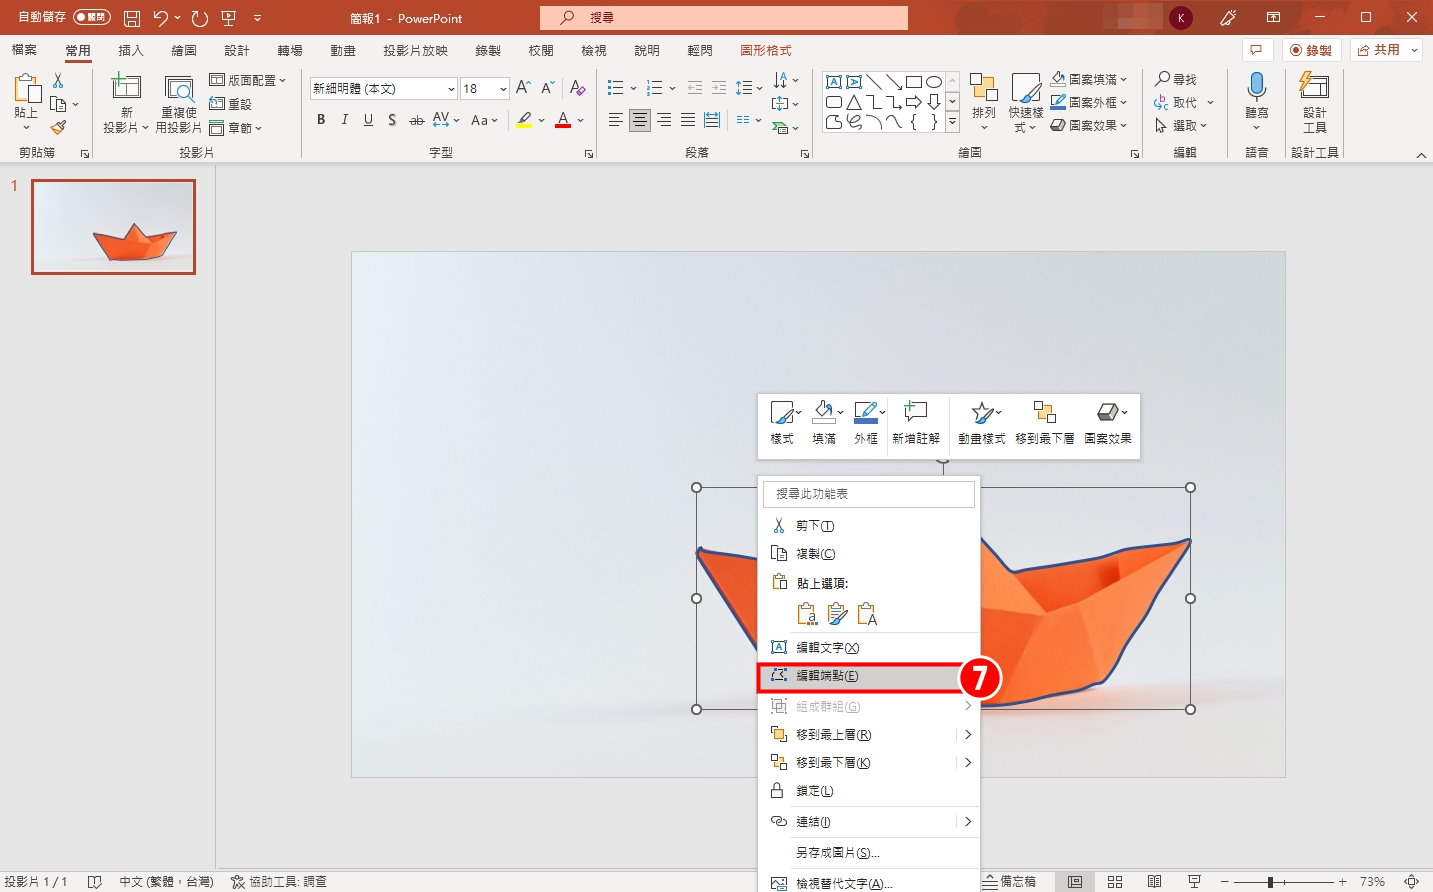Screen dimensions: 1433x892
Task: Expand Bring to Front submenu arrow
Action: coord(967,734)
